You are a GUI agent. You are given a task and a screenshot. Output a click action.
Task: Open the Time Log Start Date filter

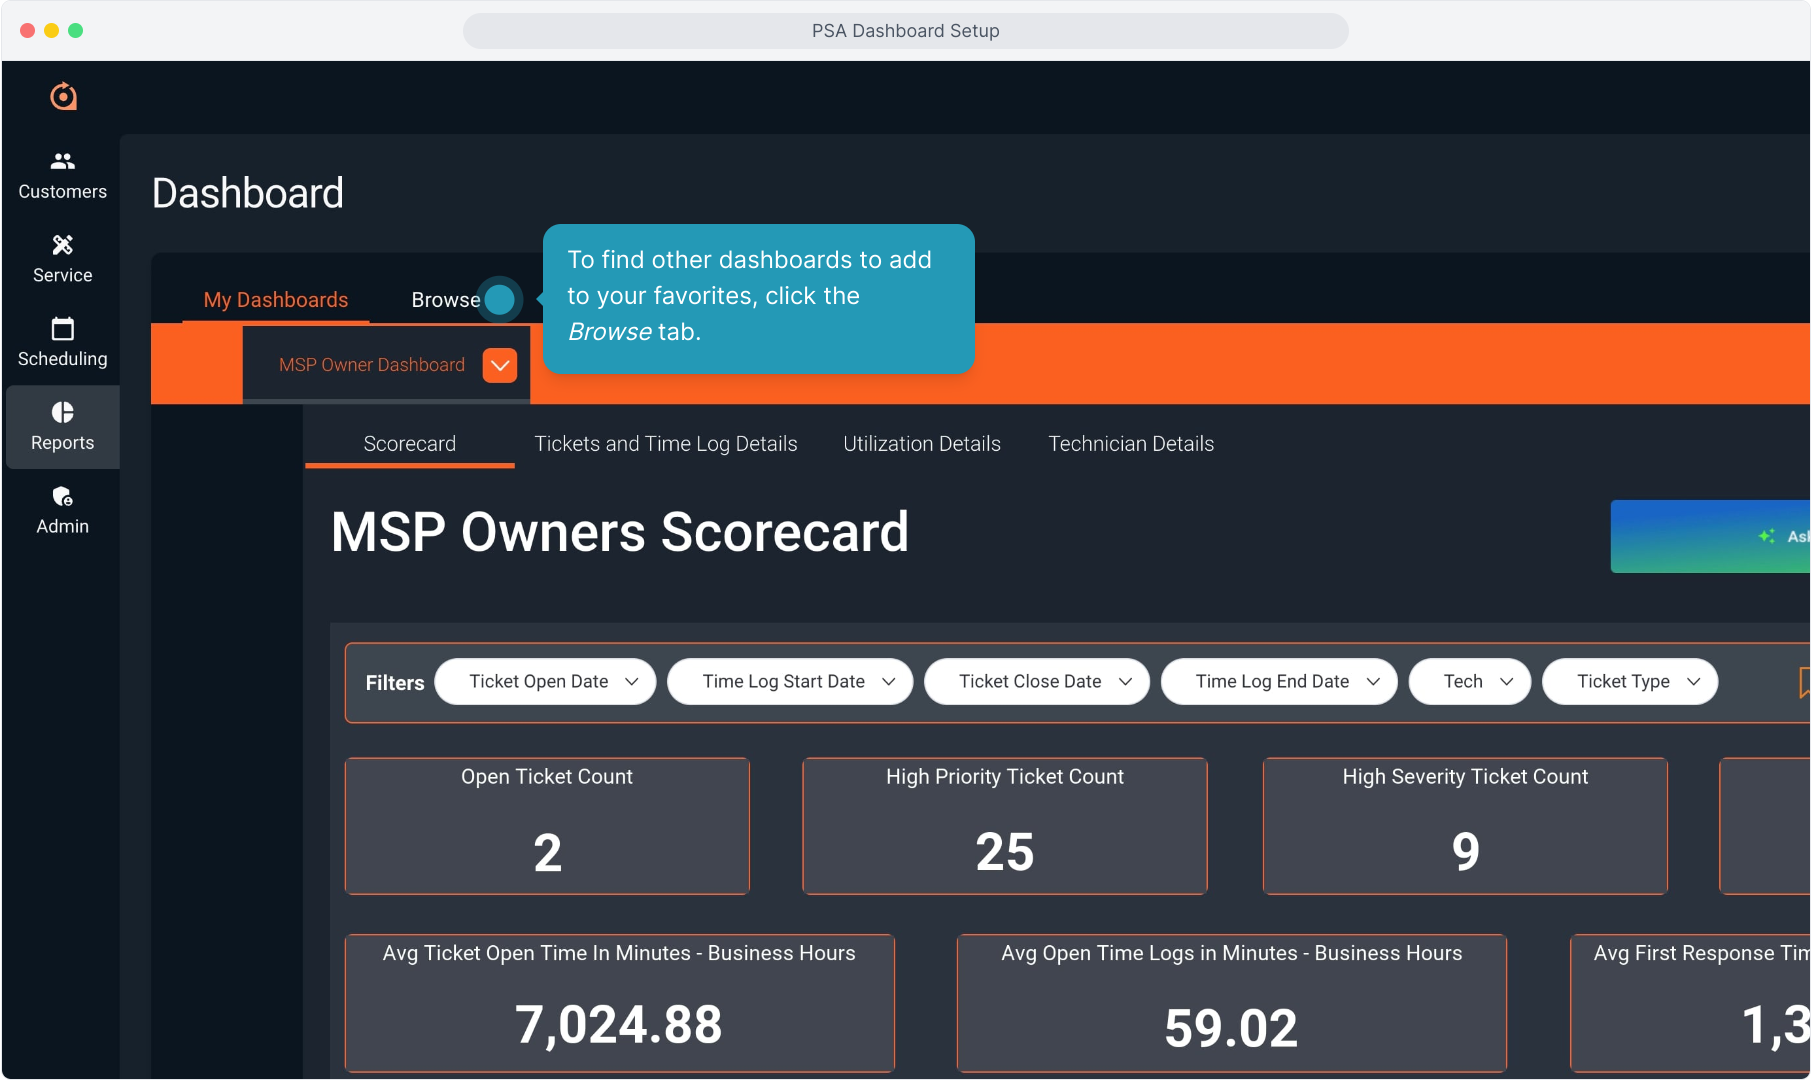point(789,682)
